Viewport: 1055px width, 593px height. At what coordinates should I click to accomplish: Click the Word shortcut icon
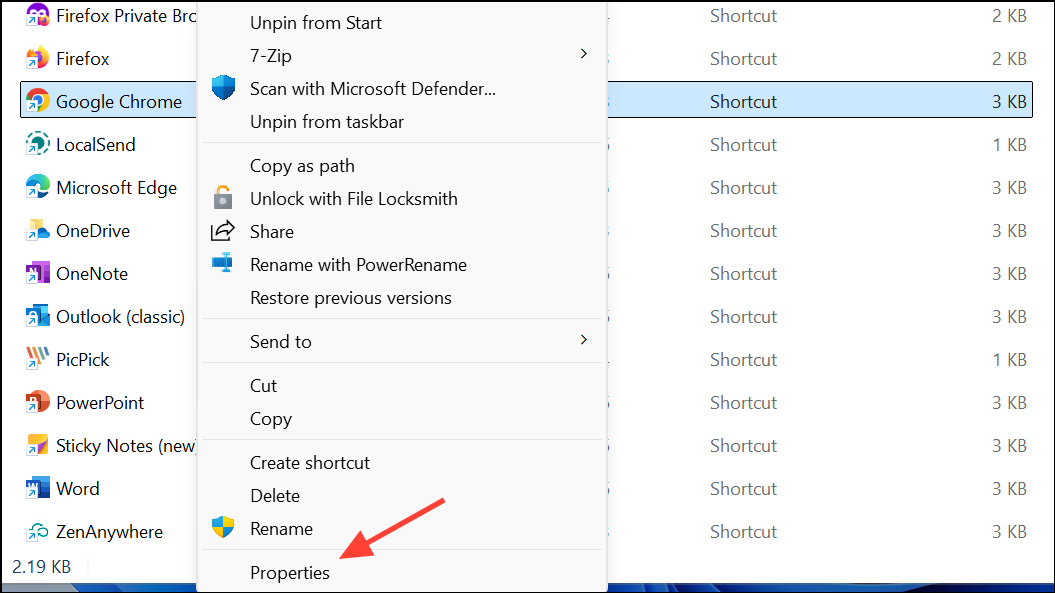37,489
